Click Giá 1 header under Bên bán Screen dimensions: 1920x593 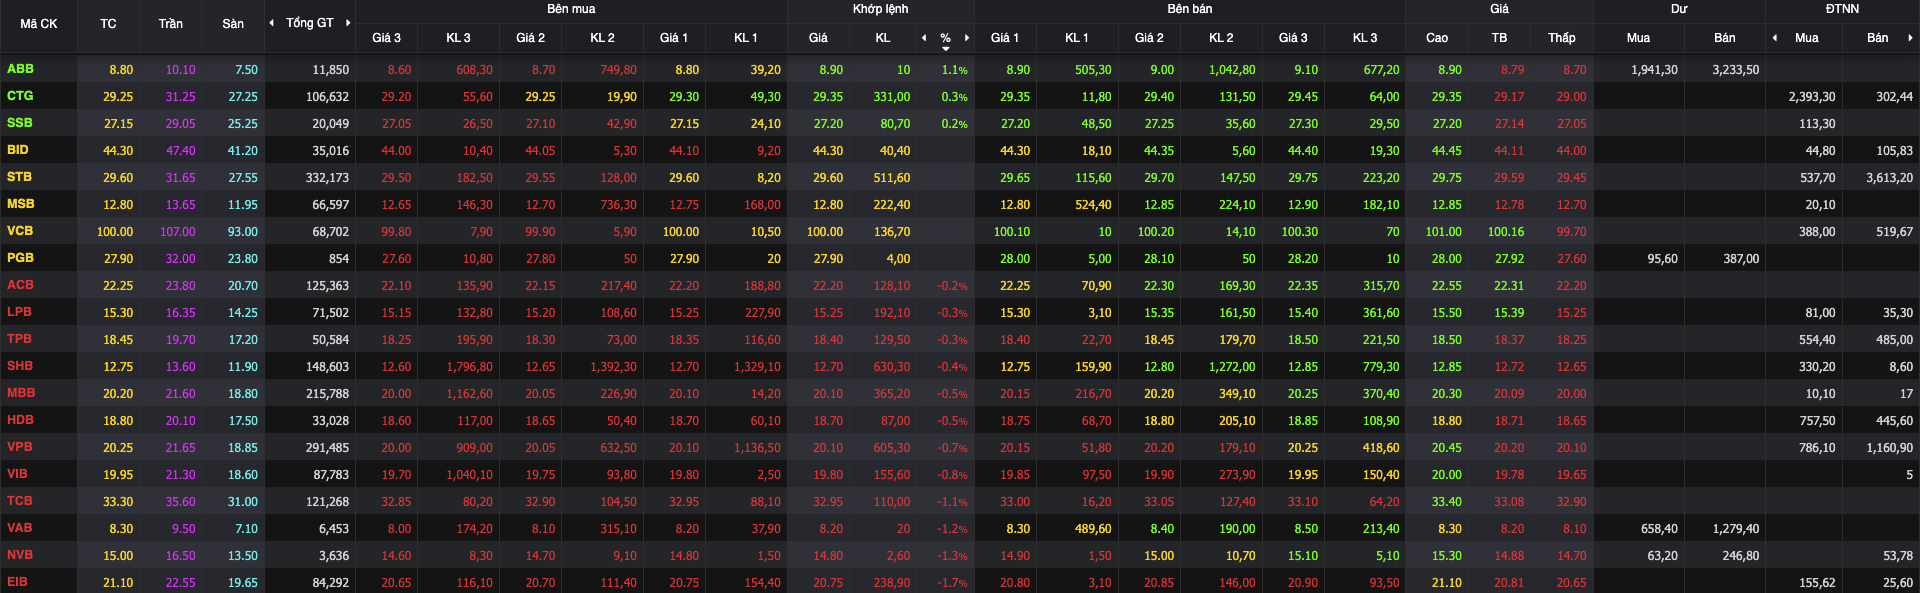tap(1005, 38)
